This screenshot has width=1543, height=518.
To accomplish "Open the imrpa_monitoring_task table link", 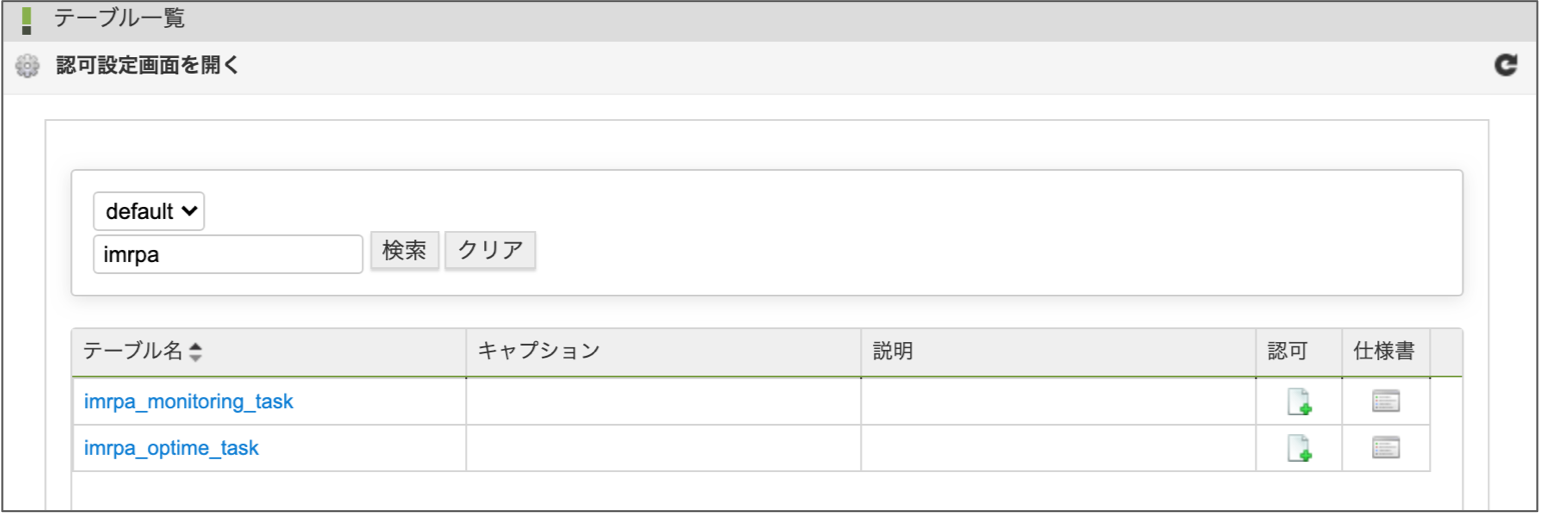I will (x=188, y=402).
